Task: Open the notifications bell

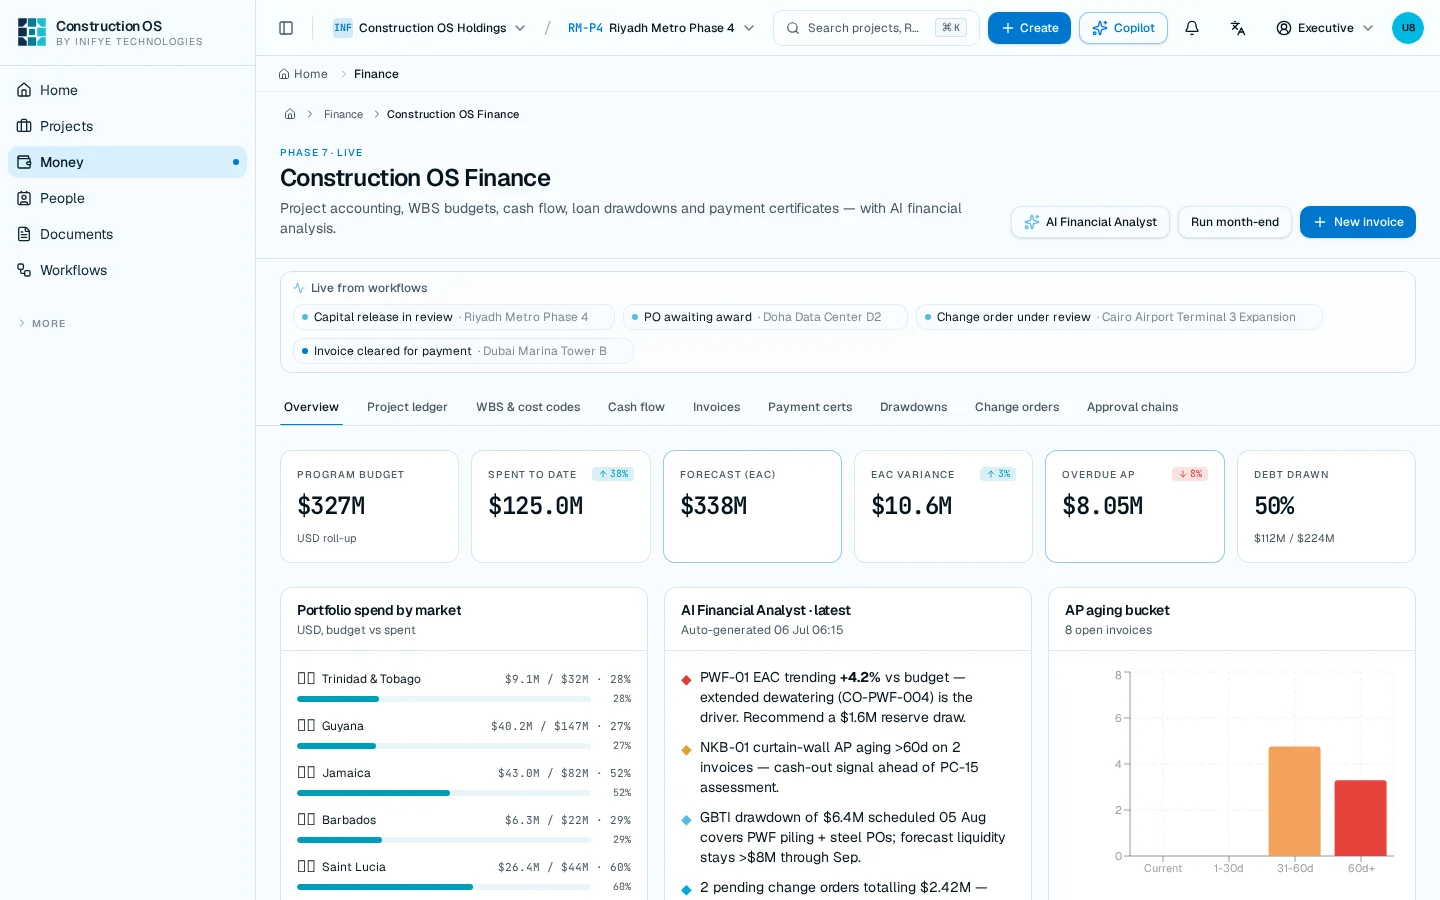Action: 1192,28
